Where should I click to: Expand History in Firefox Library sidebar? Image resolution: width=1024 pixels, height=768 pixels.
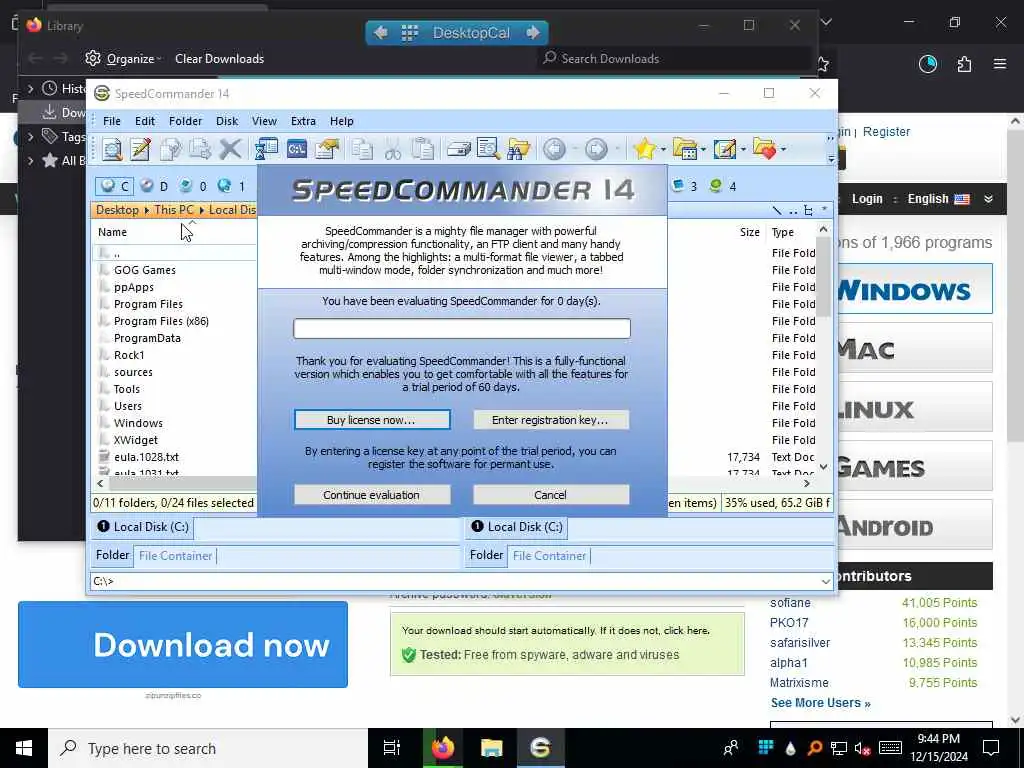coord(30,88)
